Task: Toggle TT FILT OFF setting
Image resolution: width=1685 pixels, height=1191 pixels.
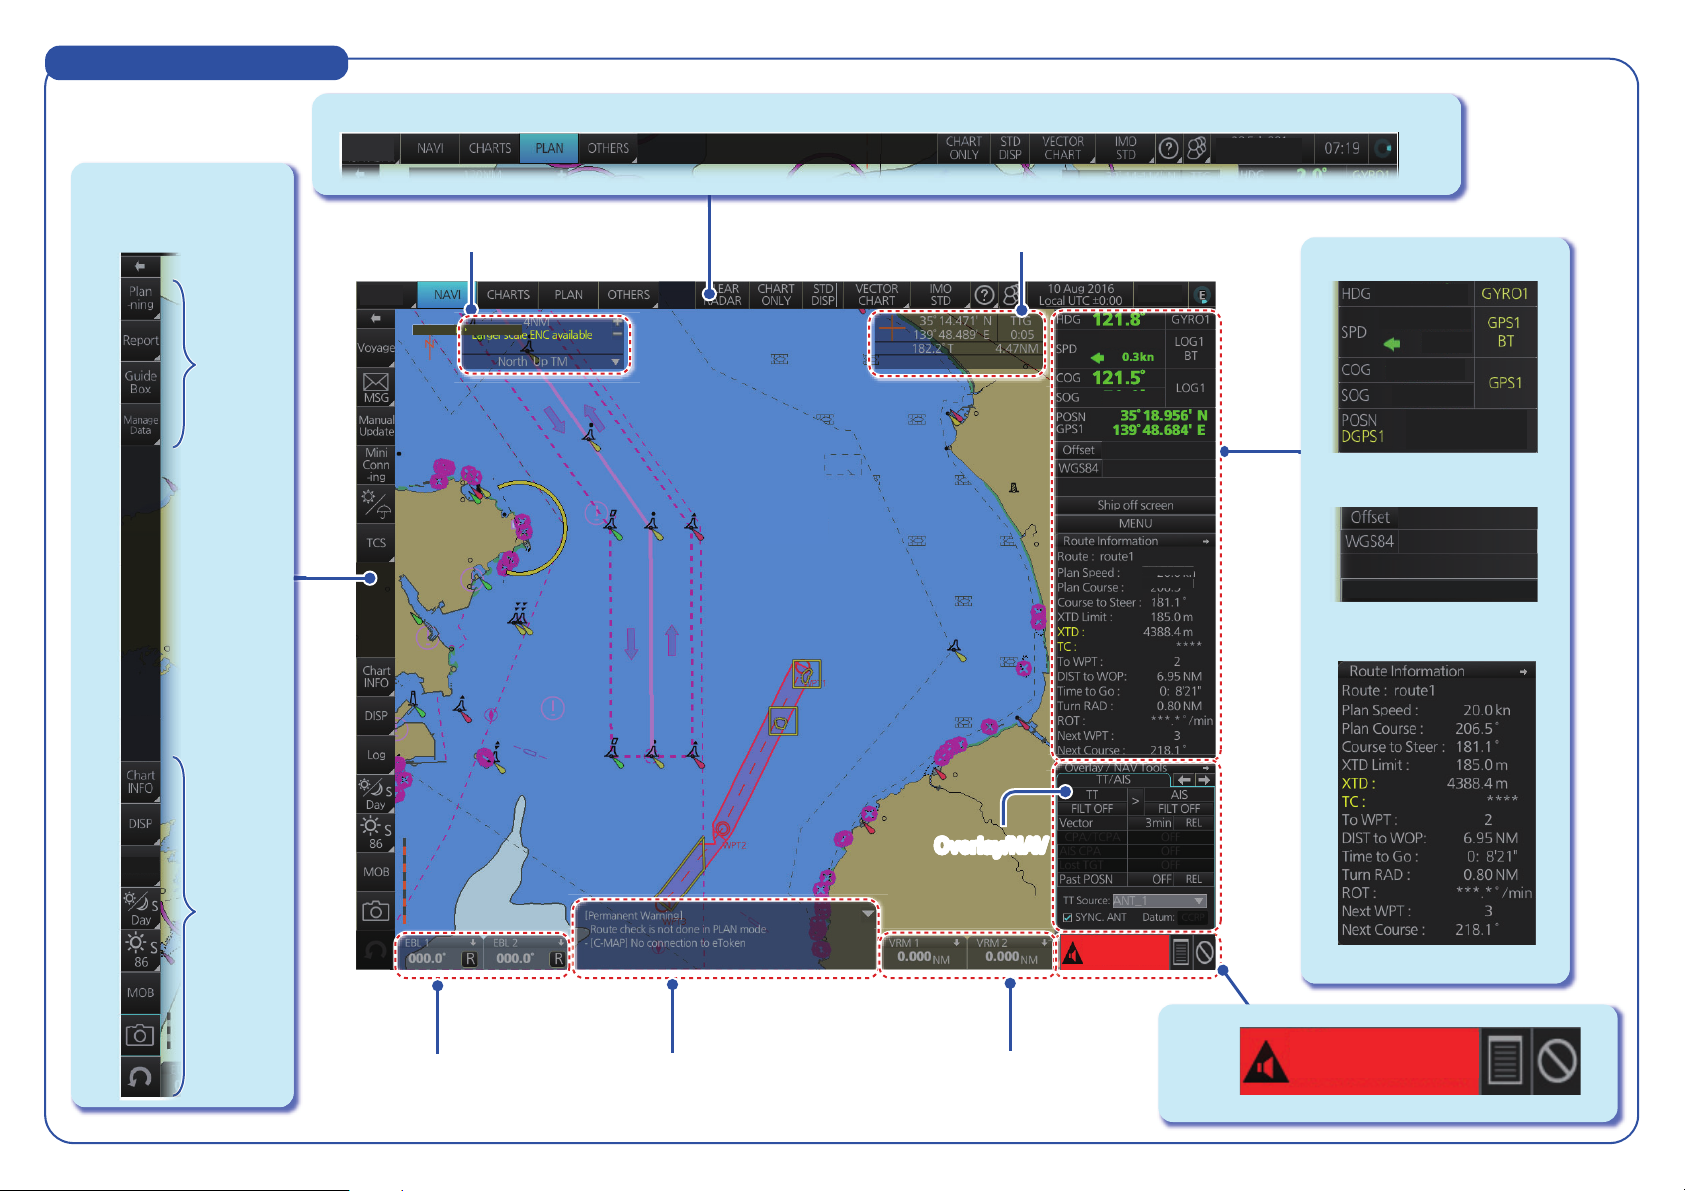Action: pos(1092,808)
